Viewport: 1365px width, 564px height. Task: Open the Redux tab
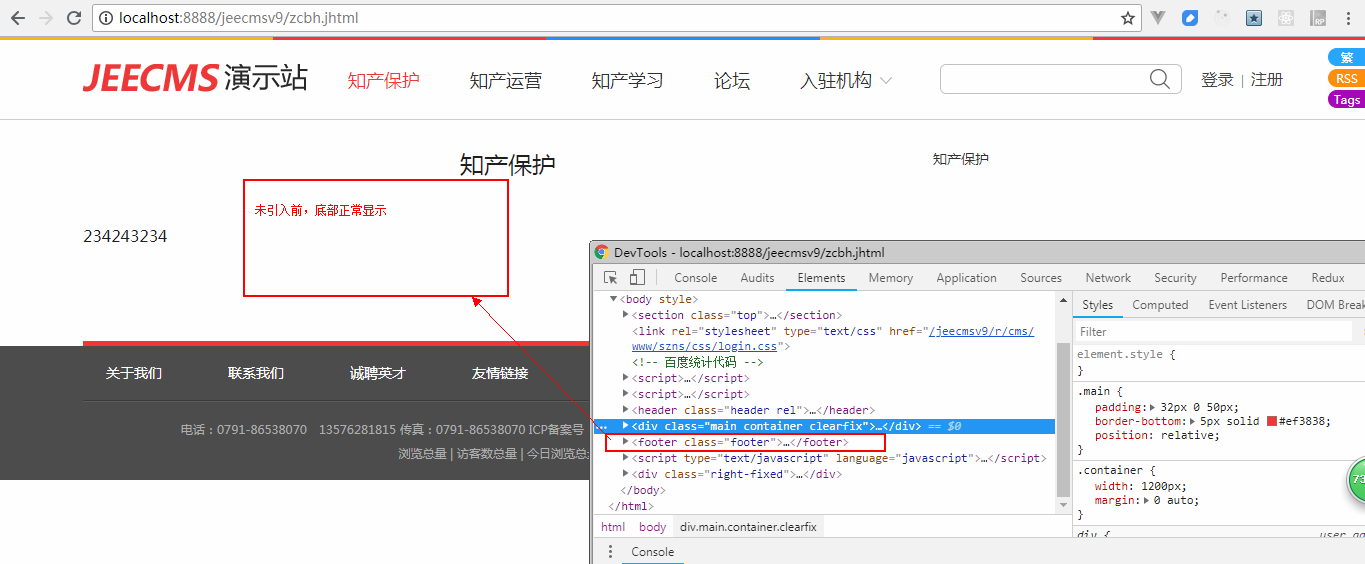coord(1328,278)
